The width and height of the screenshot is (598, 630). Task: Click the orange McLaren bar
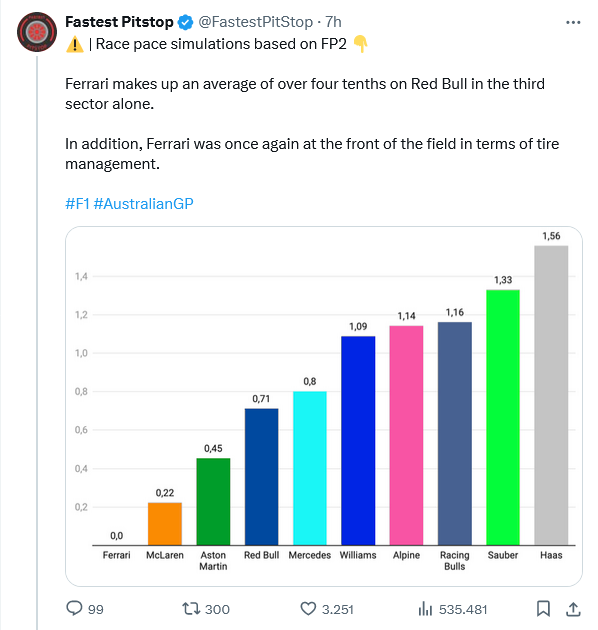[x=165, y=524]
